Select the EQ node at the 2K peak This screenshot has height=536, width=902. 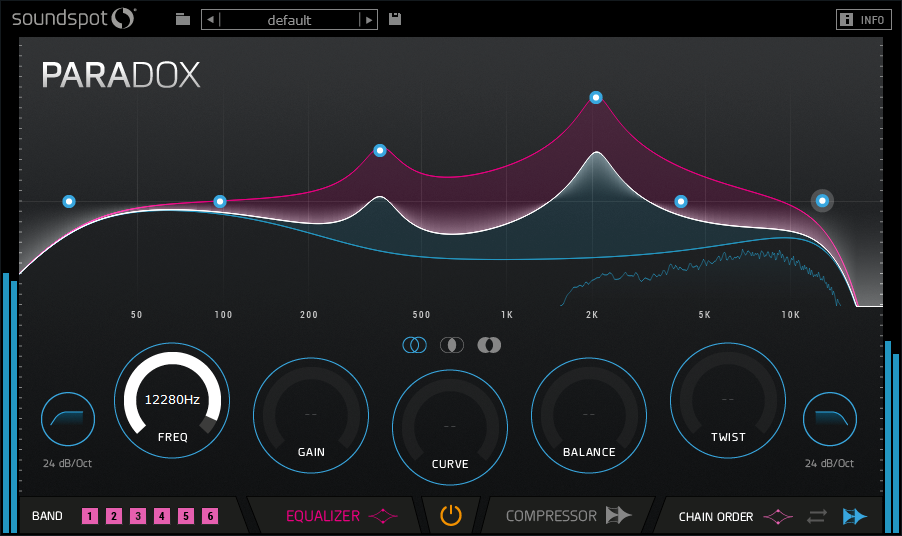[x=596, y=98]
